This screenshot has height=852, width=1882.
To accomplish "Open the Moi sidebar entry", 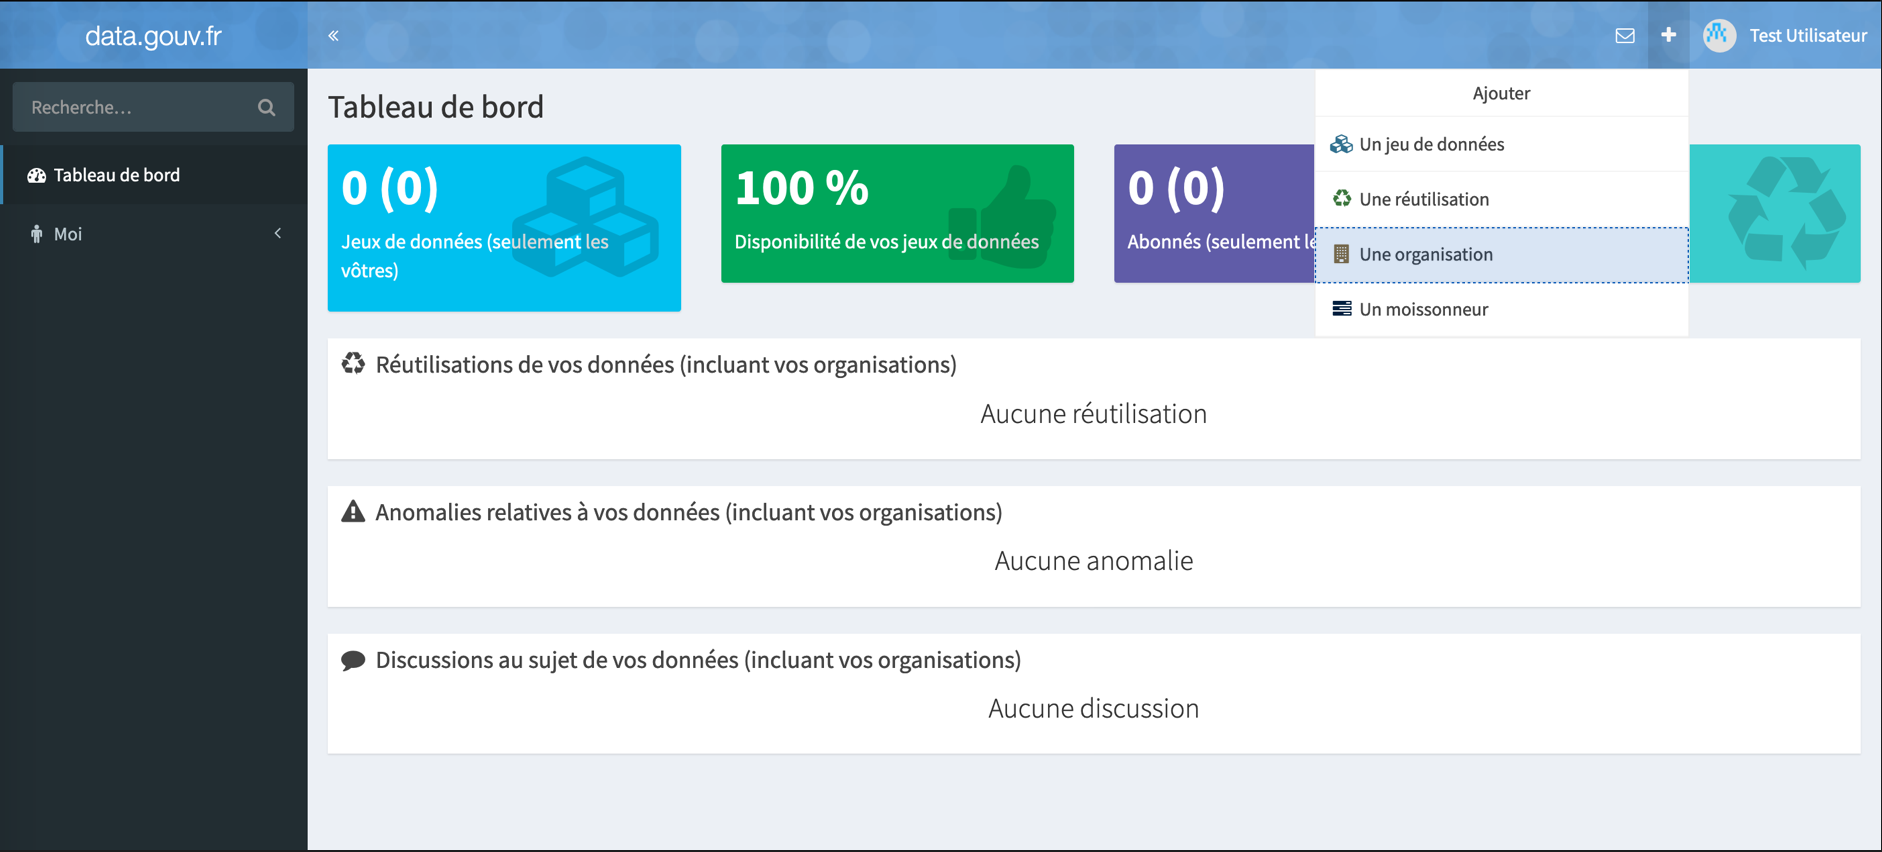I will tap(154, 234).
